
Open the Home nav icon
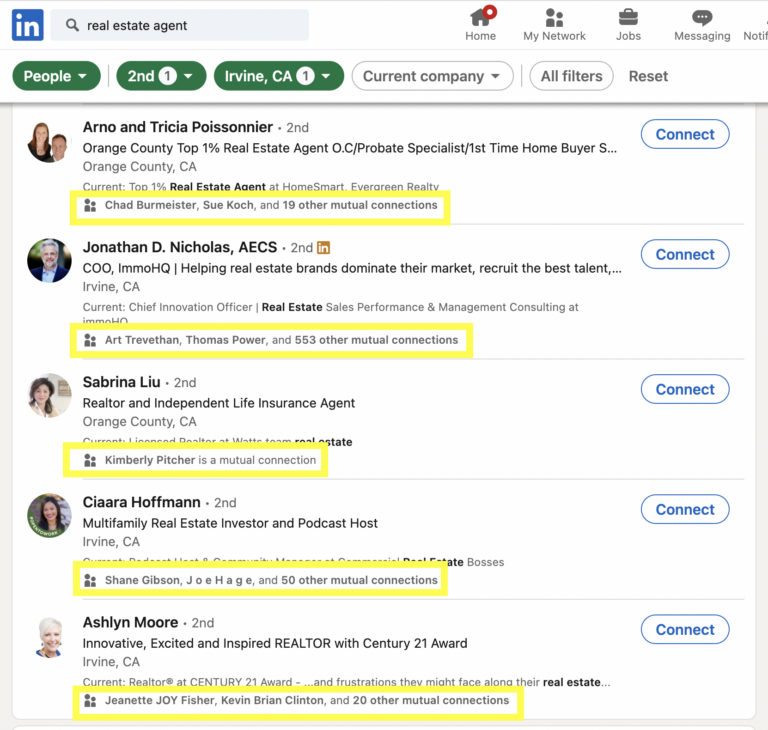point(482,17)
